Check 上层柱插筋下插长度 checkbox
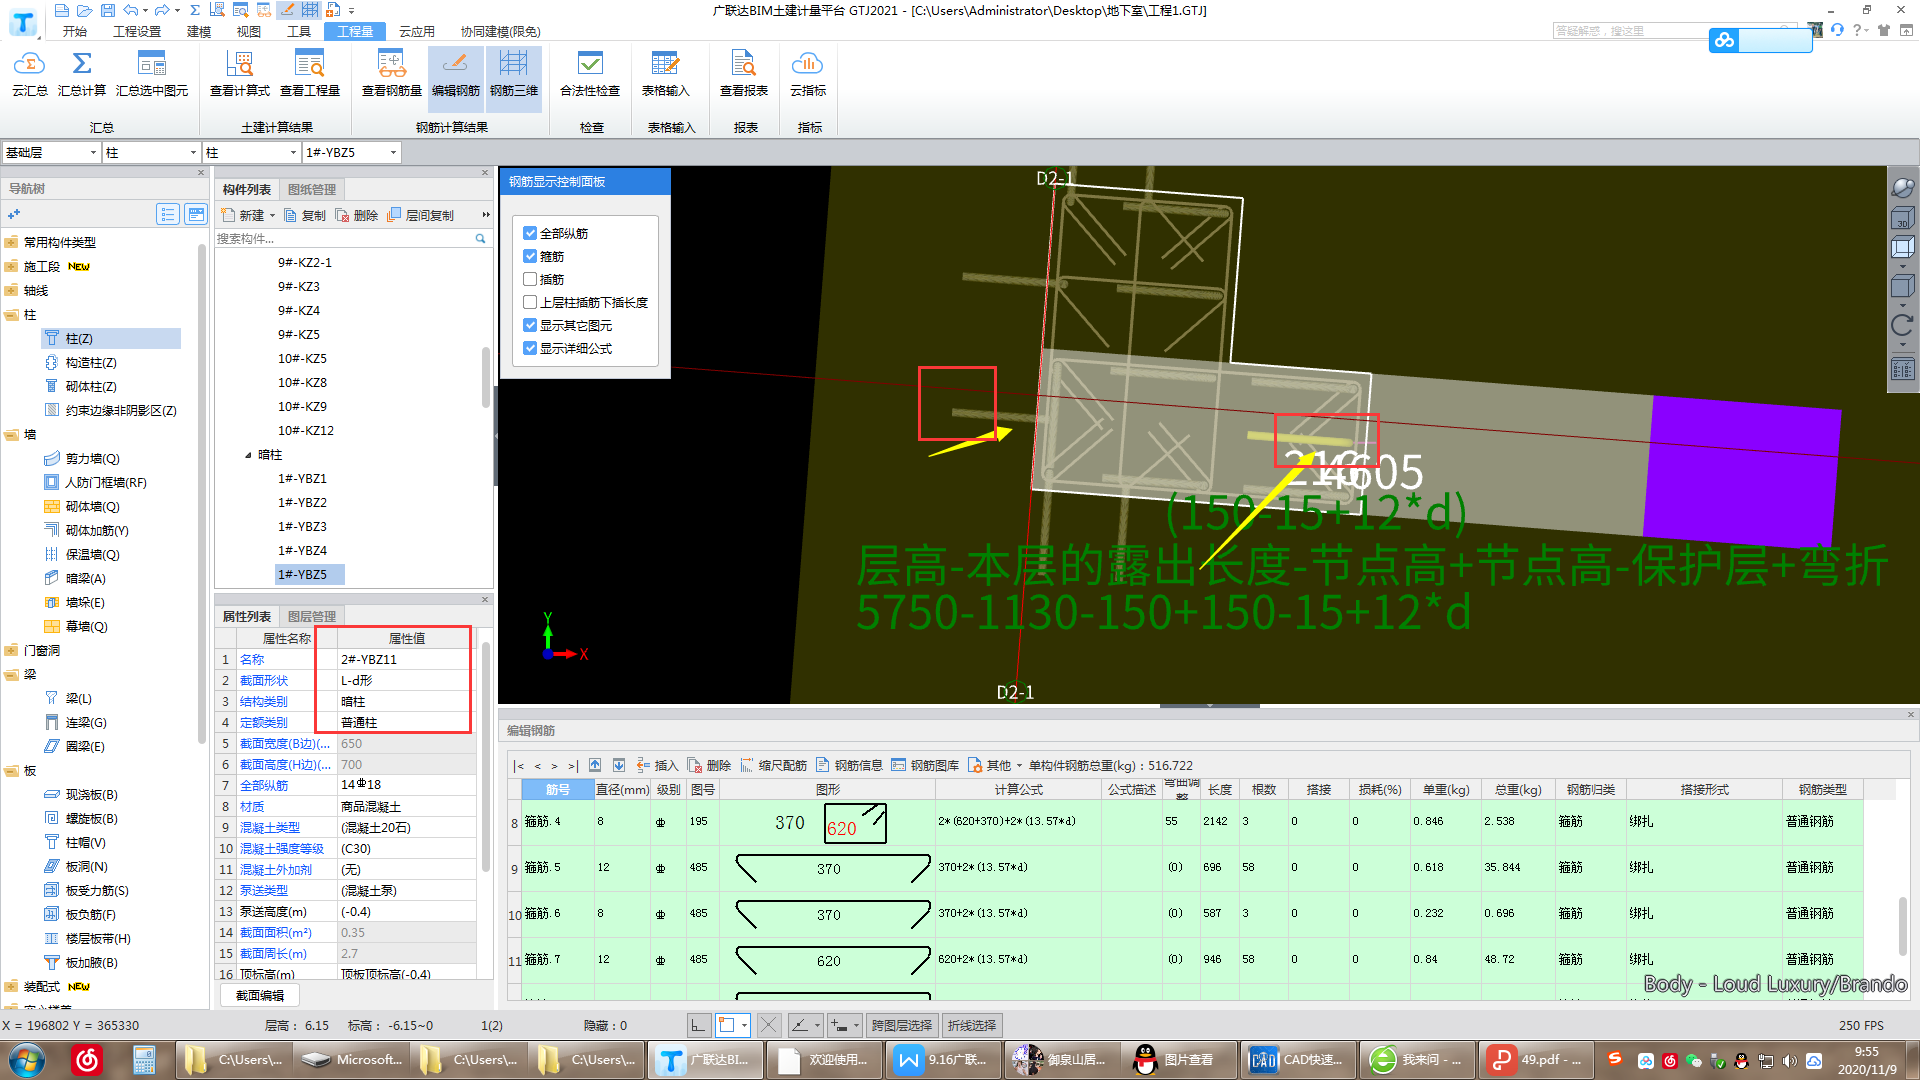Image resolution: width=1920 pixels, height=1080 pixels. click(x=530, y=302)
